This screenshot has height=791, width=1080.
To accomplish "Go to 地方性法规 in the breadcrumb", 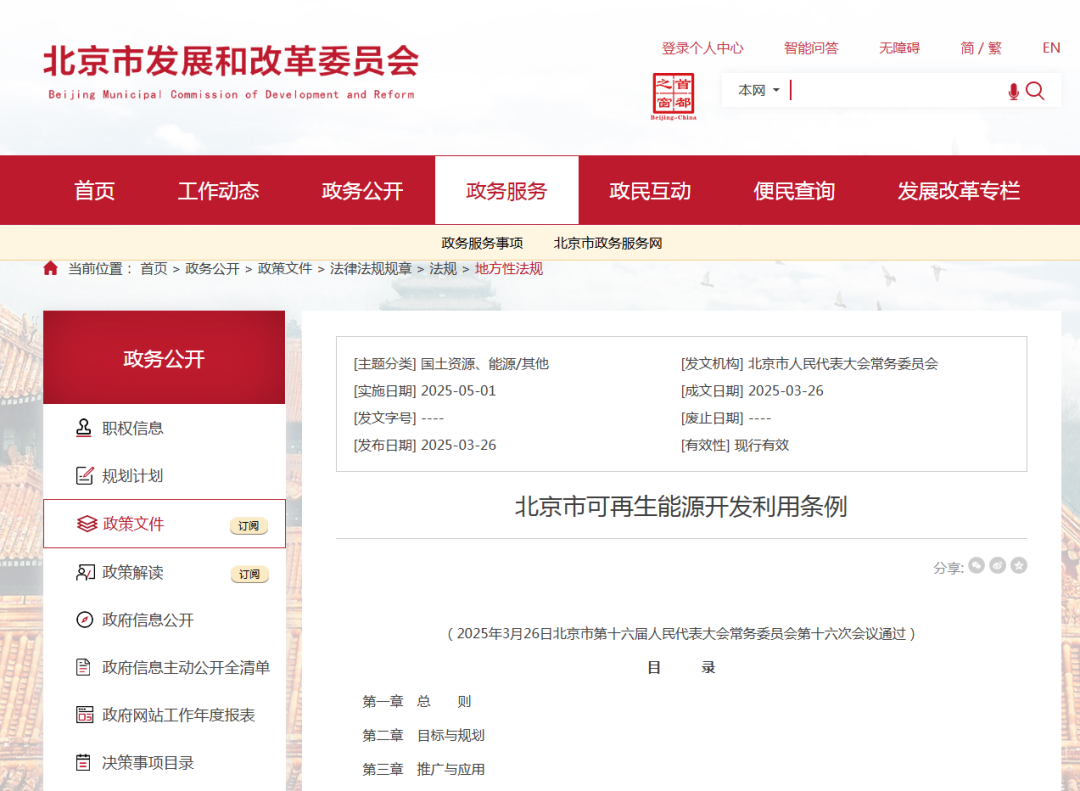I will click(508, 269).
